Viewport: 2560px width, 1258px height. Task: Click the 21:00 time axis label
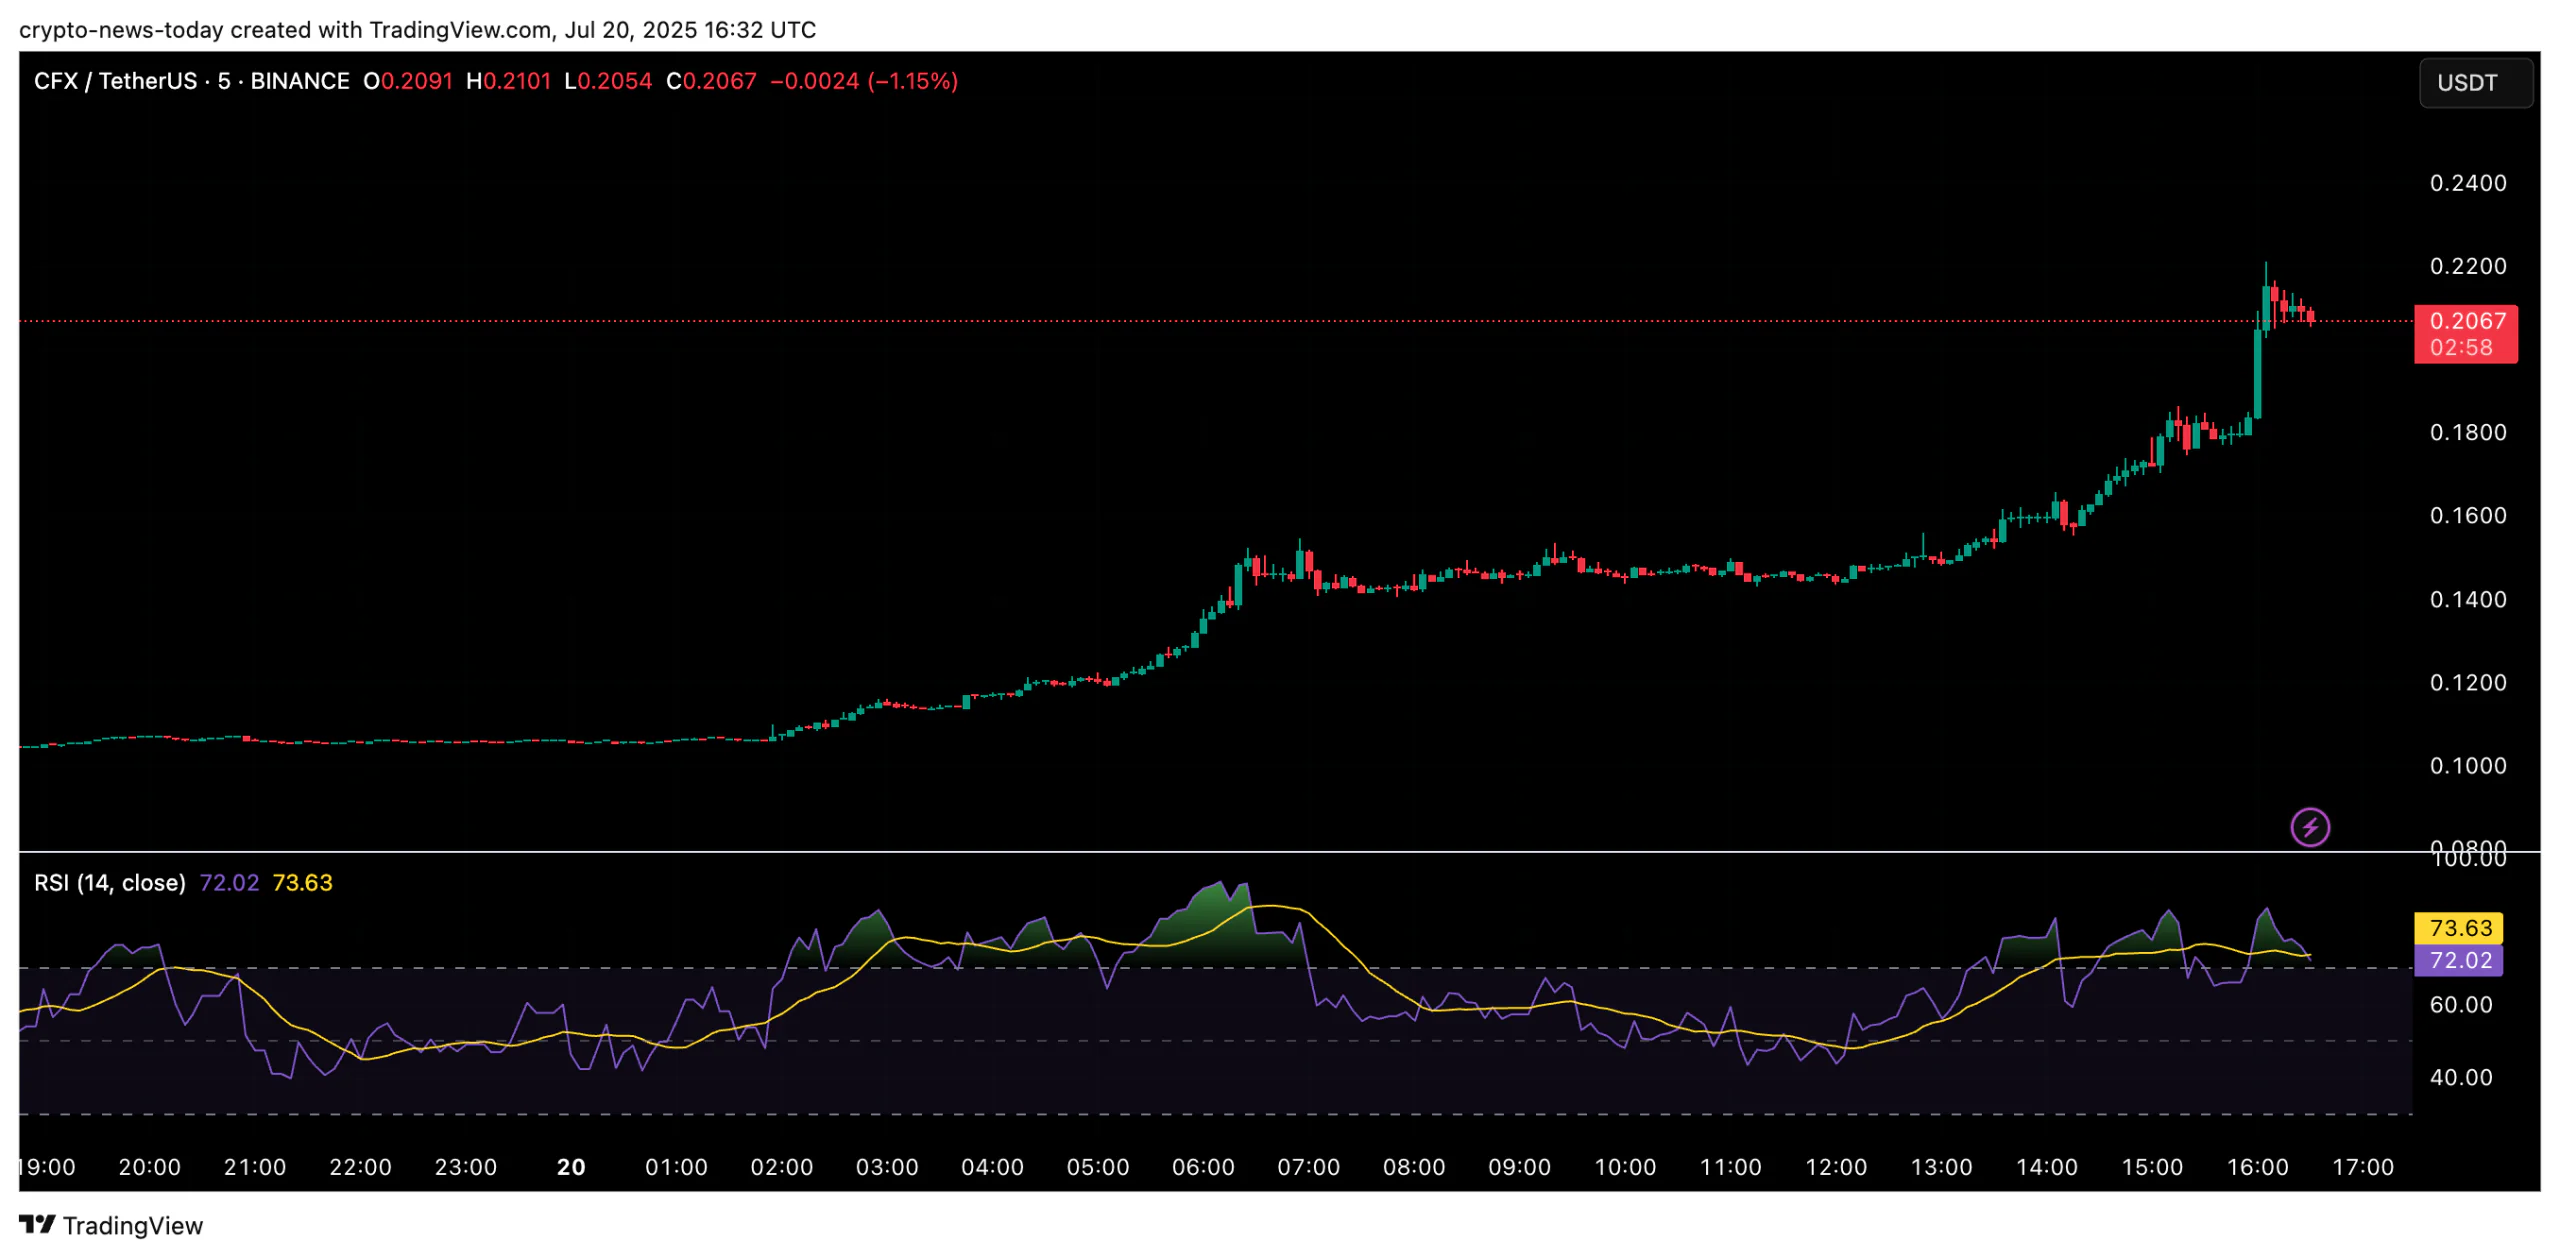tap(255, 1167)
